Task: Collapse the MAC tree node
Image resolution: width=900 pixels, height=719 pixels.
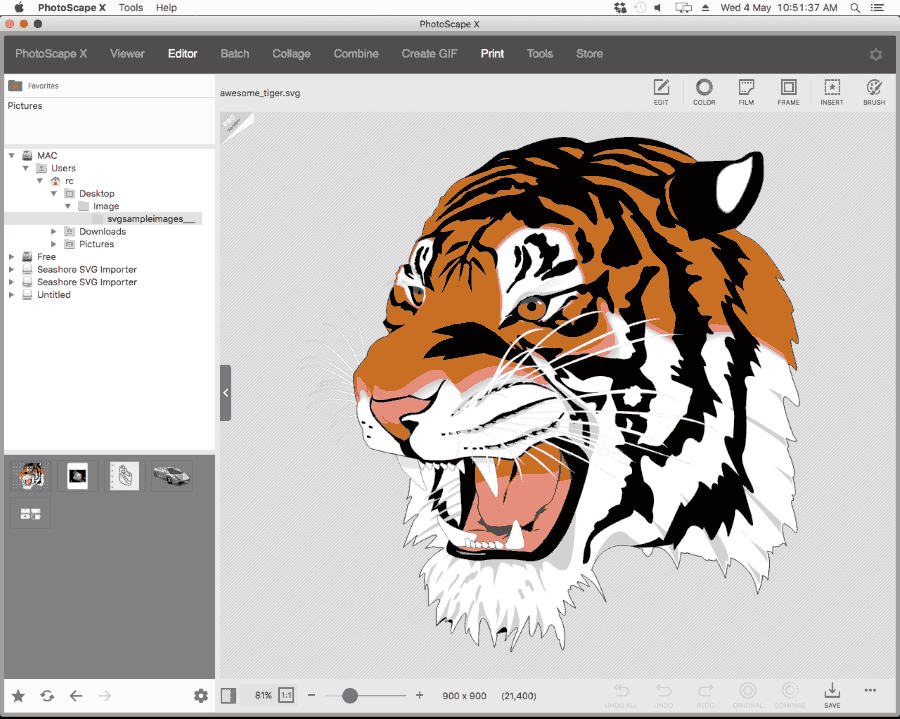Action: [x=11, y=156]
